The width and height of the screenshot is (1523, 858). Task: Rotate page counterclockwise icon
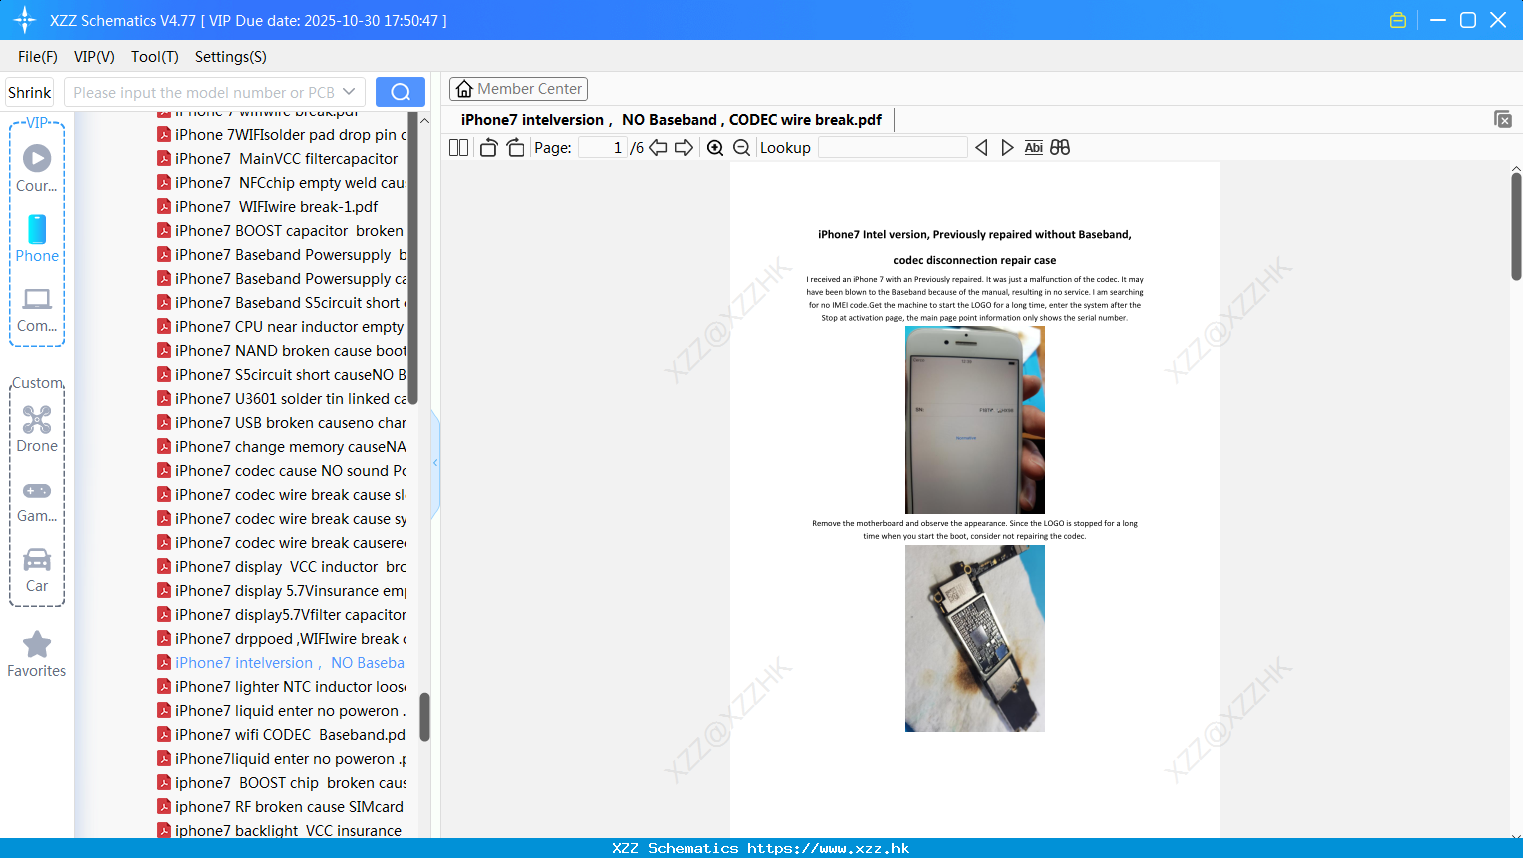tap(488, 147)
